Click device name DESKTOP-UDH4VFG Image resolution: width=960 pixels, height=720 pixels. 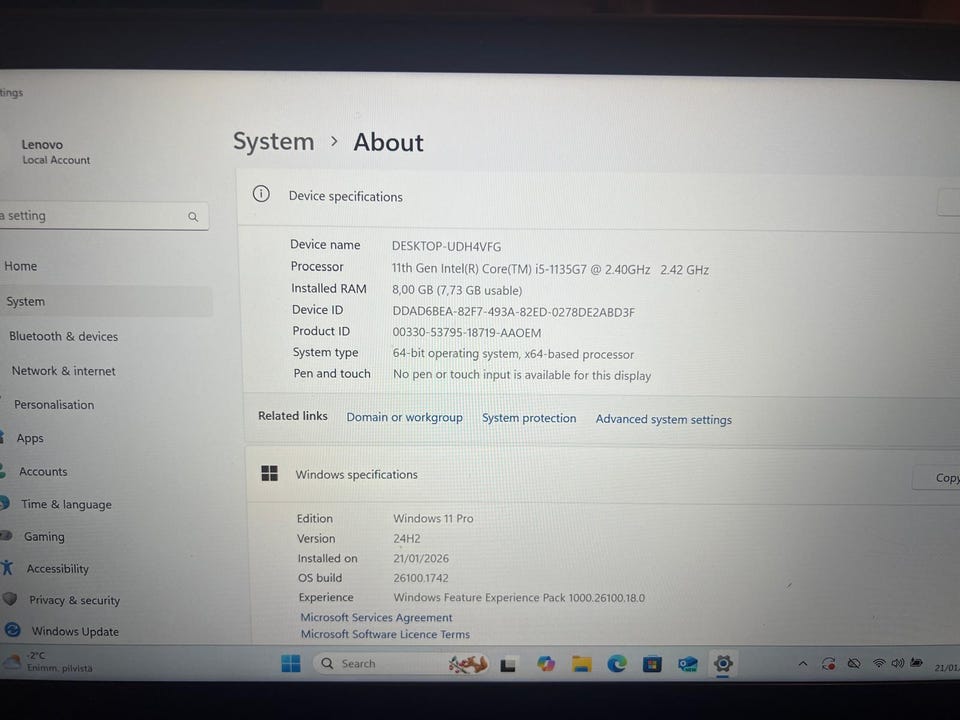coord(446,246)
